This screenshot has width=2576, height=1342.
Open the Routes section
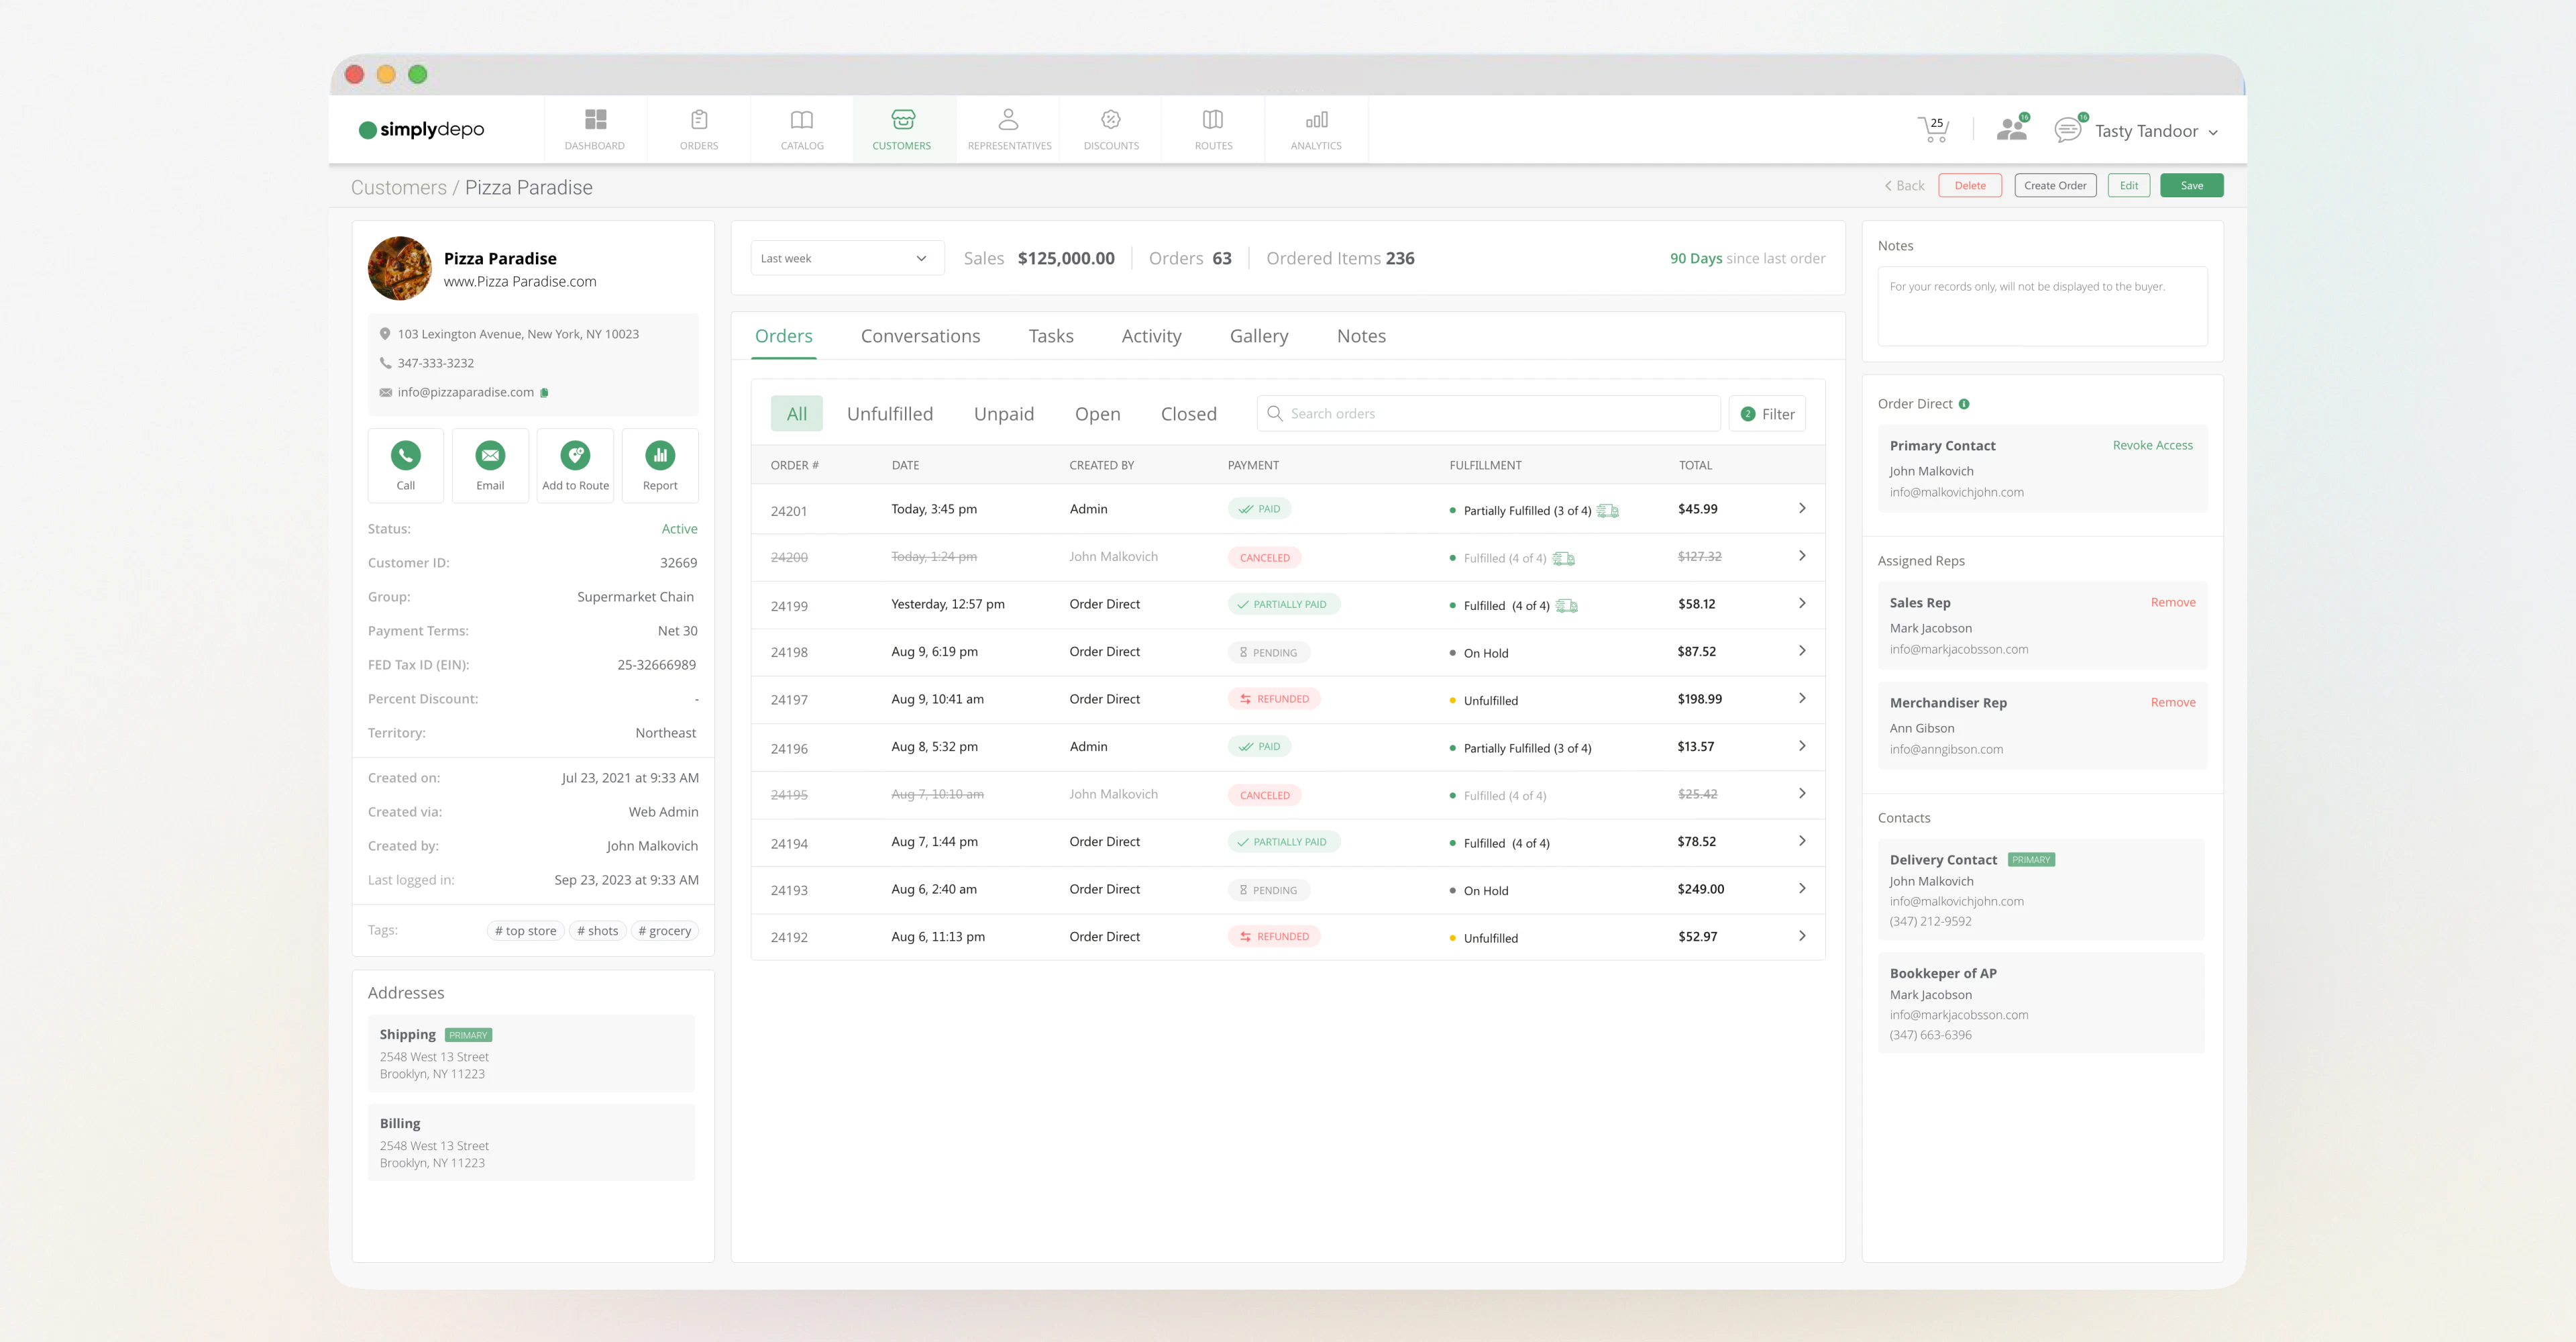[x=1213, y=128]
